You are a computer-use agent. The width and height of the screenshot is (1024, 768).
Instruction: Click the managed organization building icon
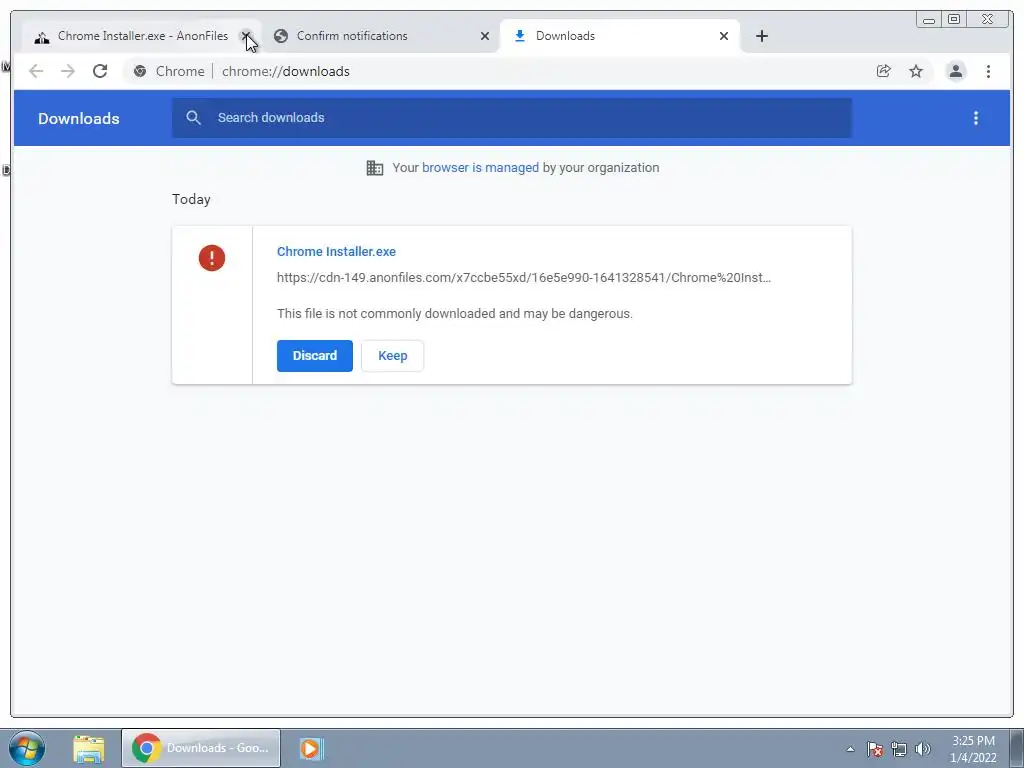tap(375, 168)
